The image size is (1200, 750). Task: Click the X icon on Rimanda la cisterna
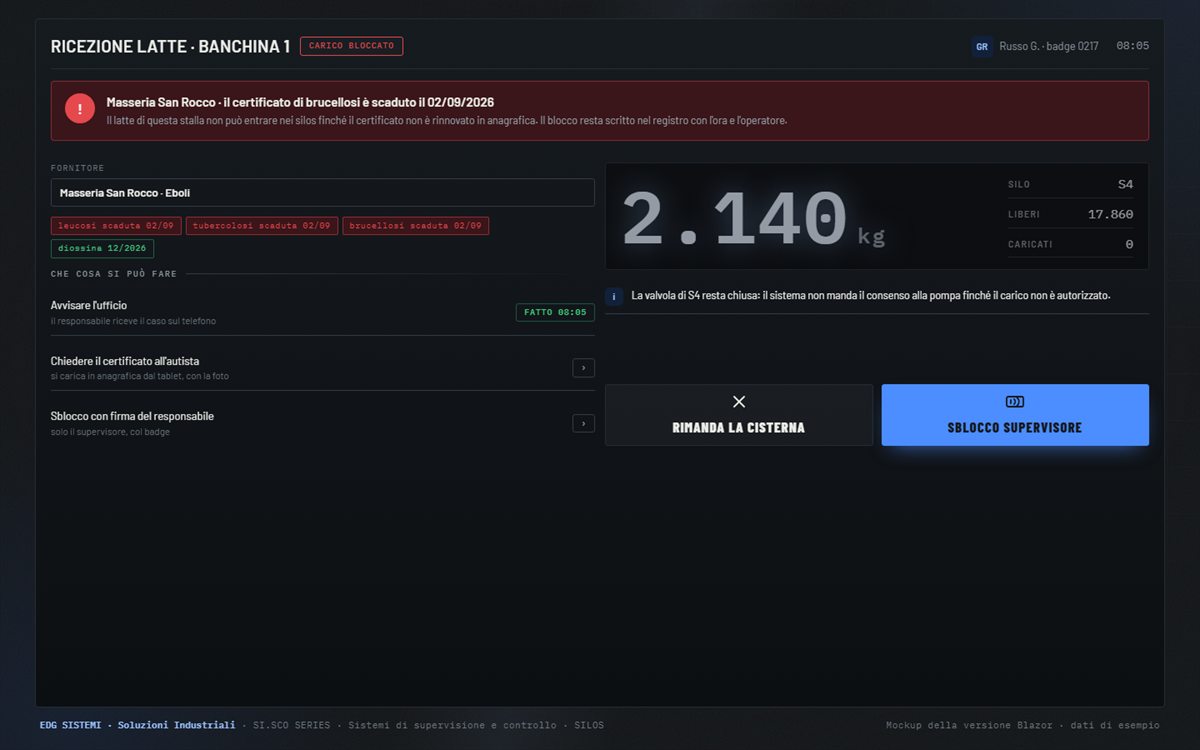coord(739,402)
